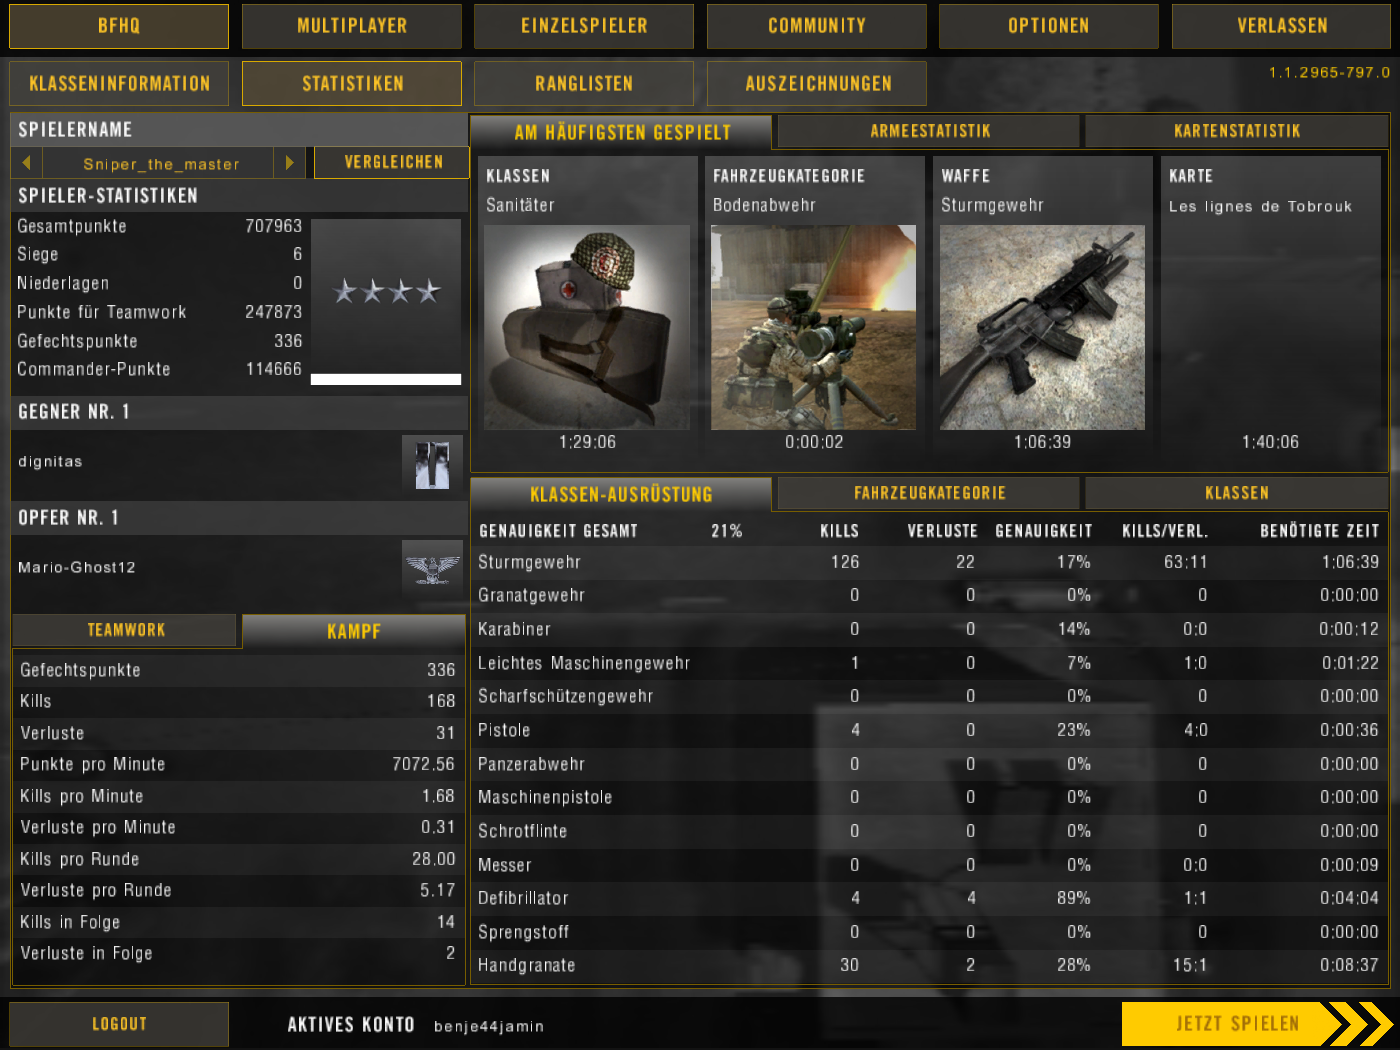Open the Ranglisten section
This screenshot has width=1400, height=1050.
pyautogui.click(x=584, y=84)
